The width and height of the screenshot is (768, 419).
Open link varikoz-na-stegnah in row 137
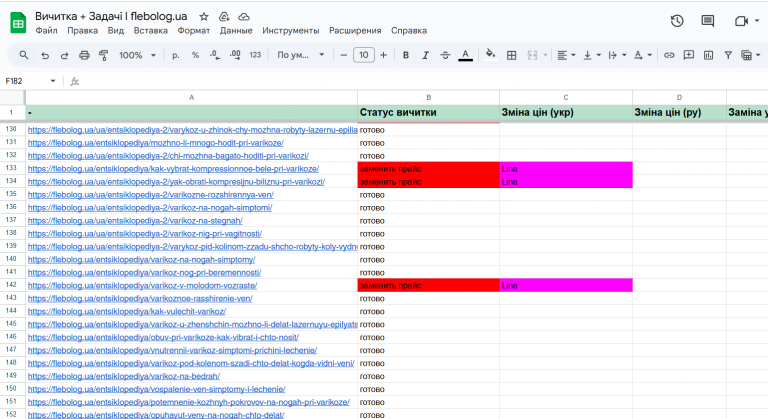tap(135, 221)
